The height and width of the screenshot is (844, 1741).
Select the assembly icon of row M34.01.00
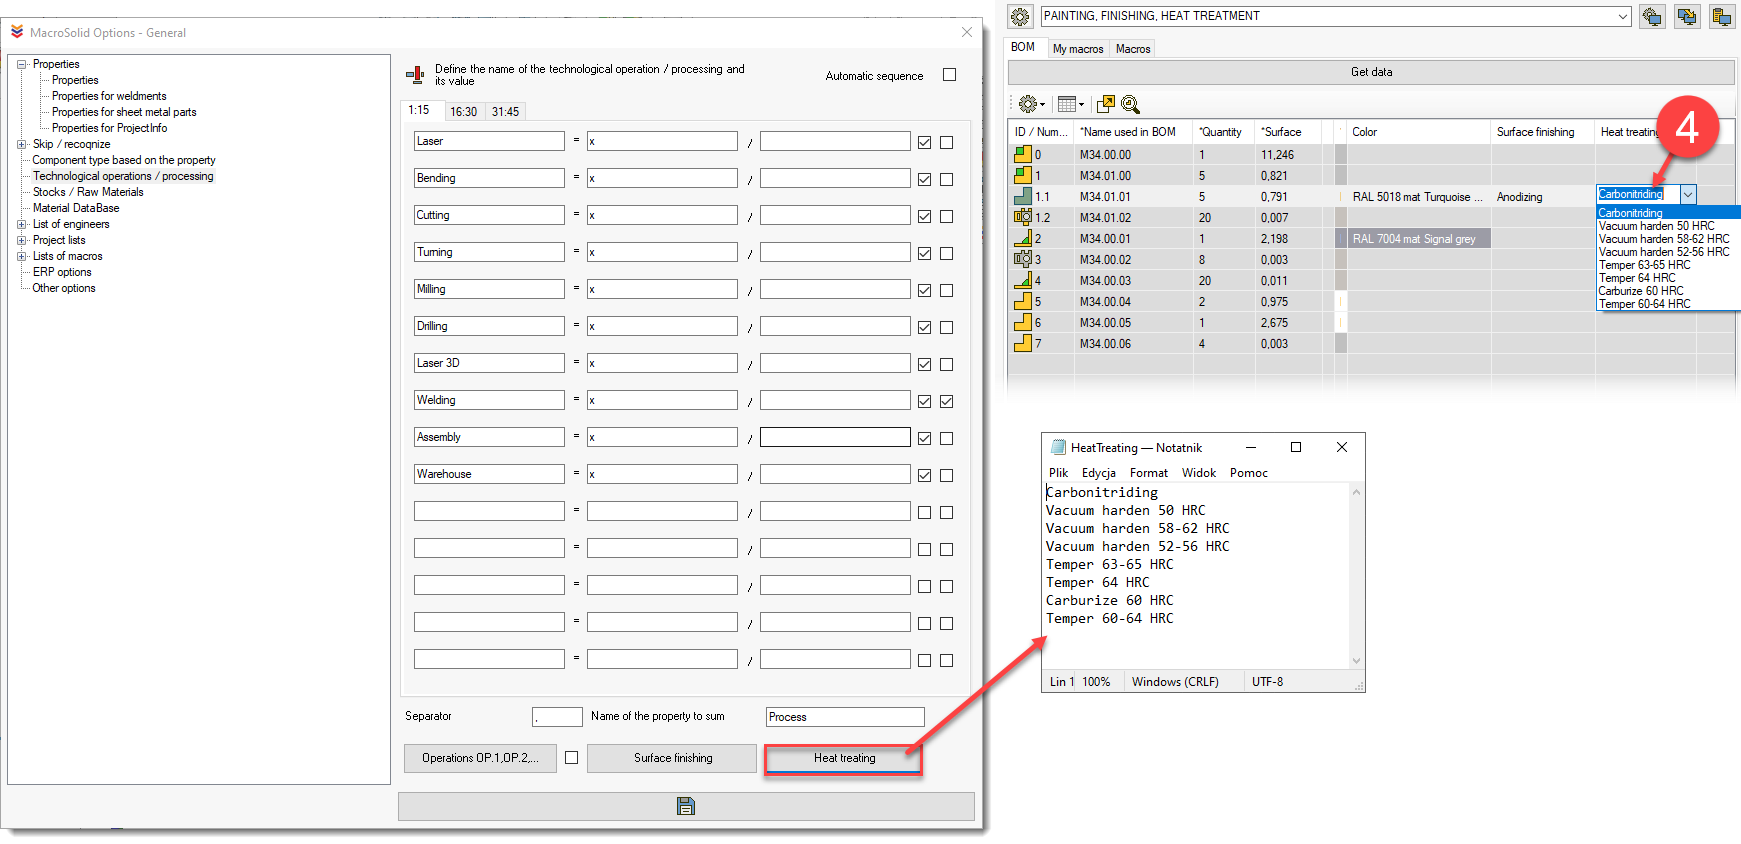[1022, 175]
